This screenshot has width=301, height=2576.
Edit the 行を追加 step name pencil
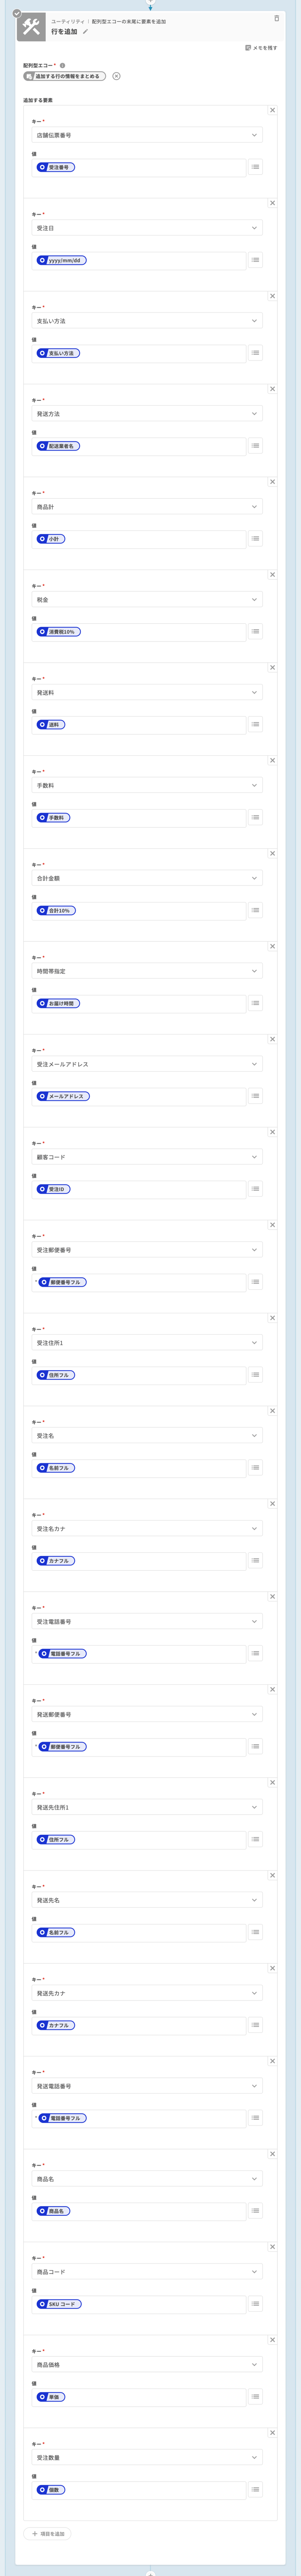(86, 32)
